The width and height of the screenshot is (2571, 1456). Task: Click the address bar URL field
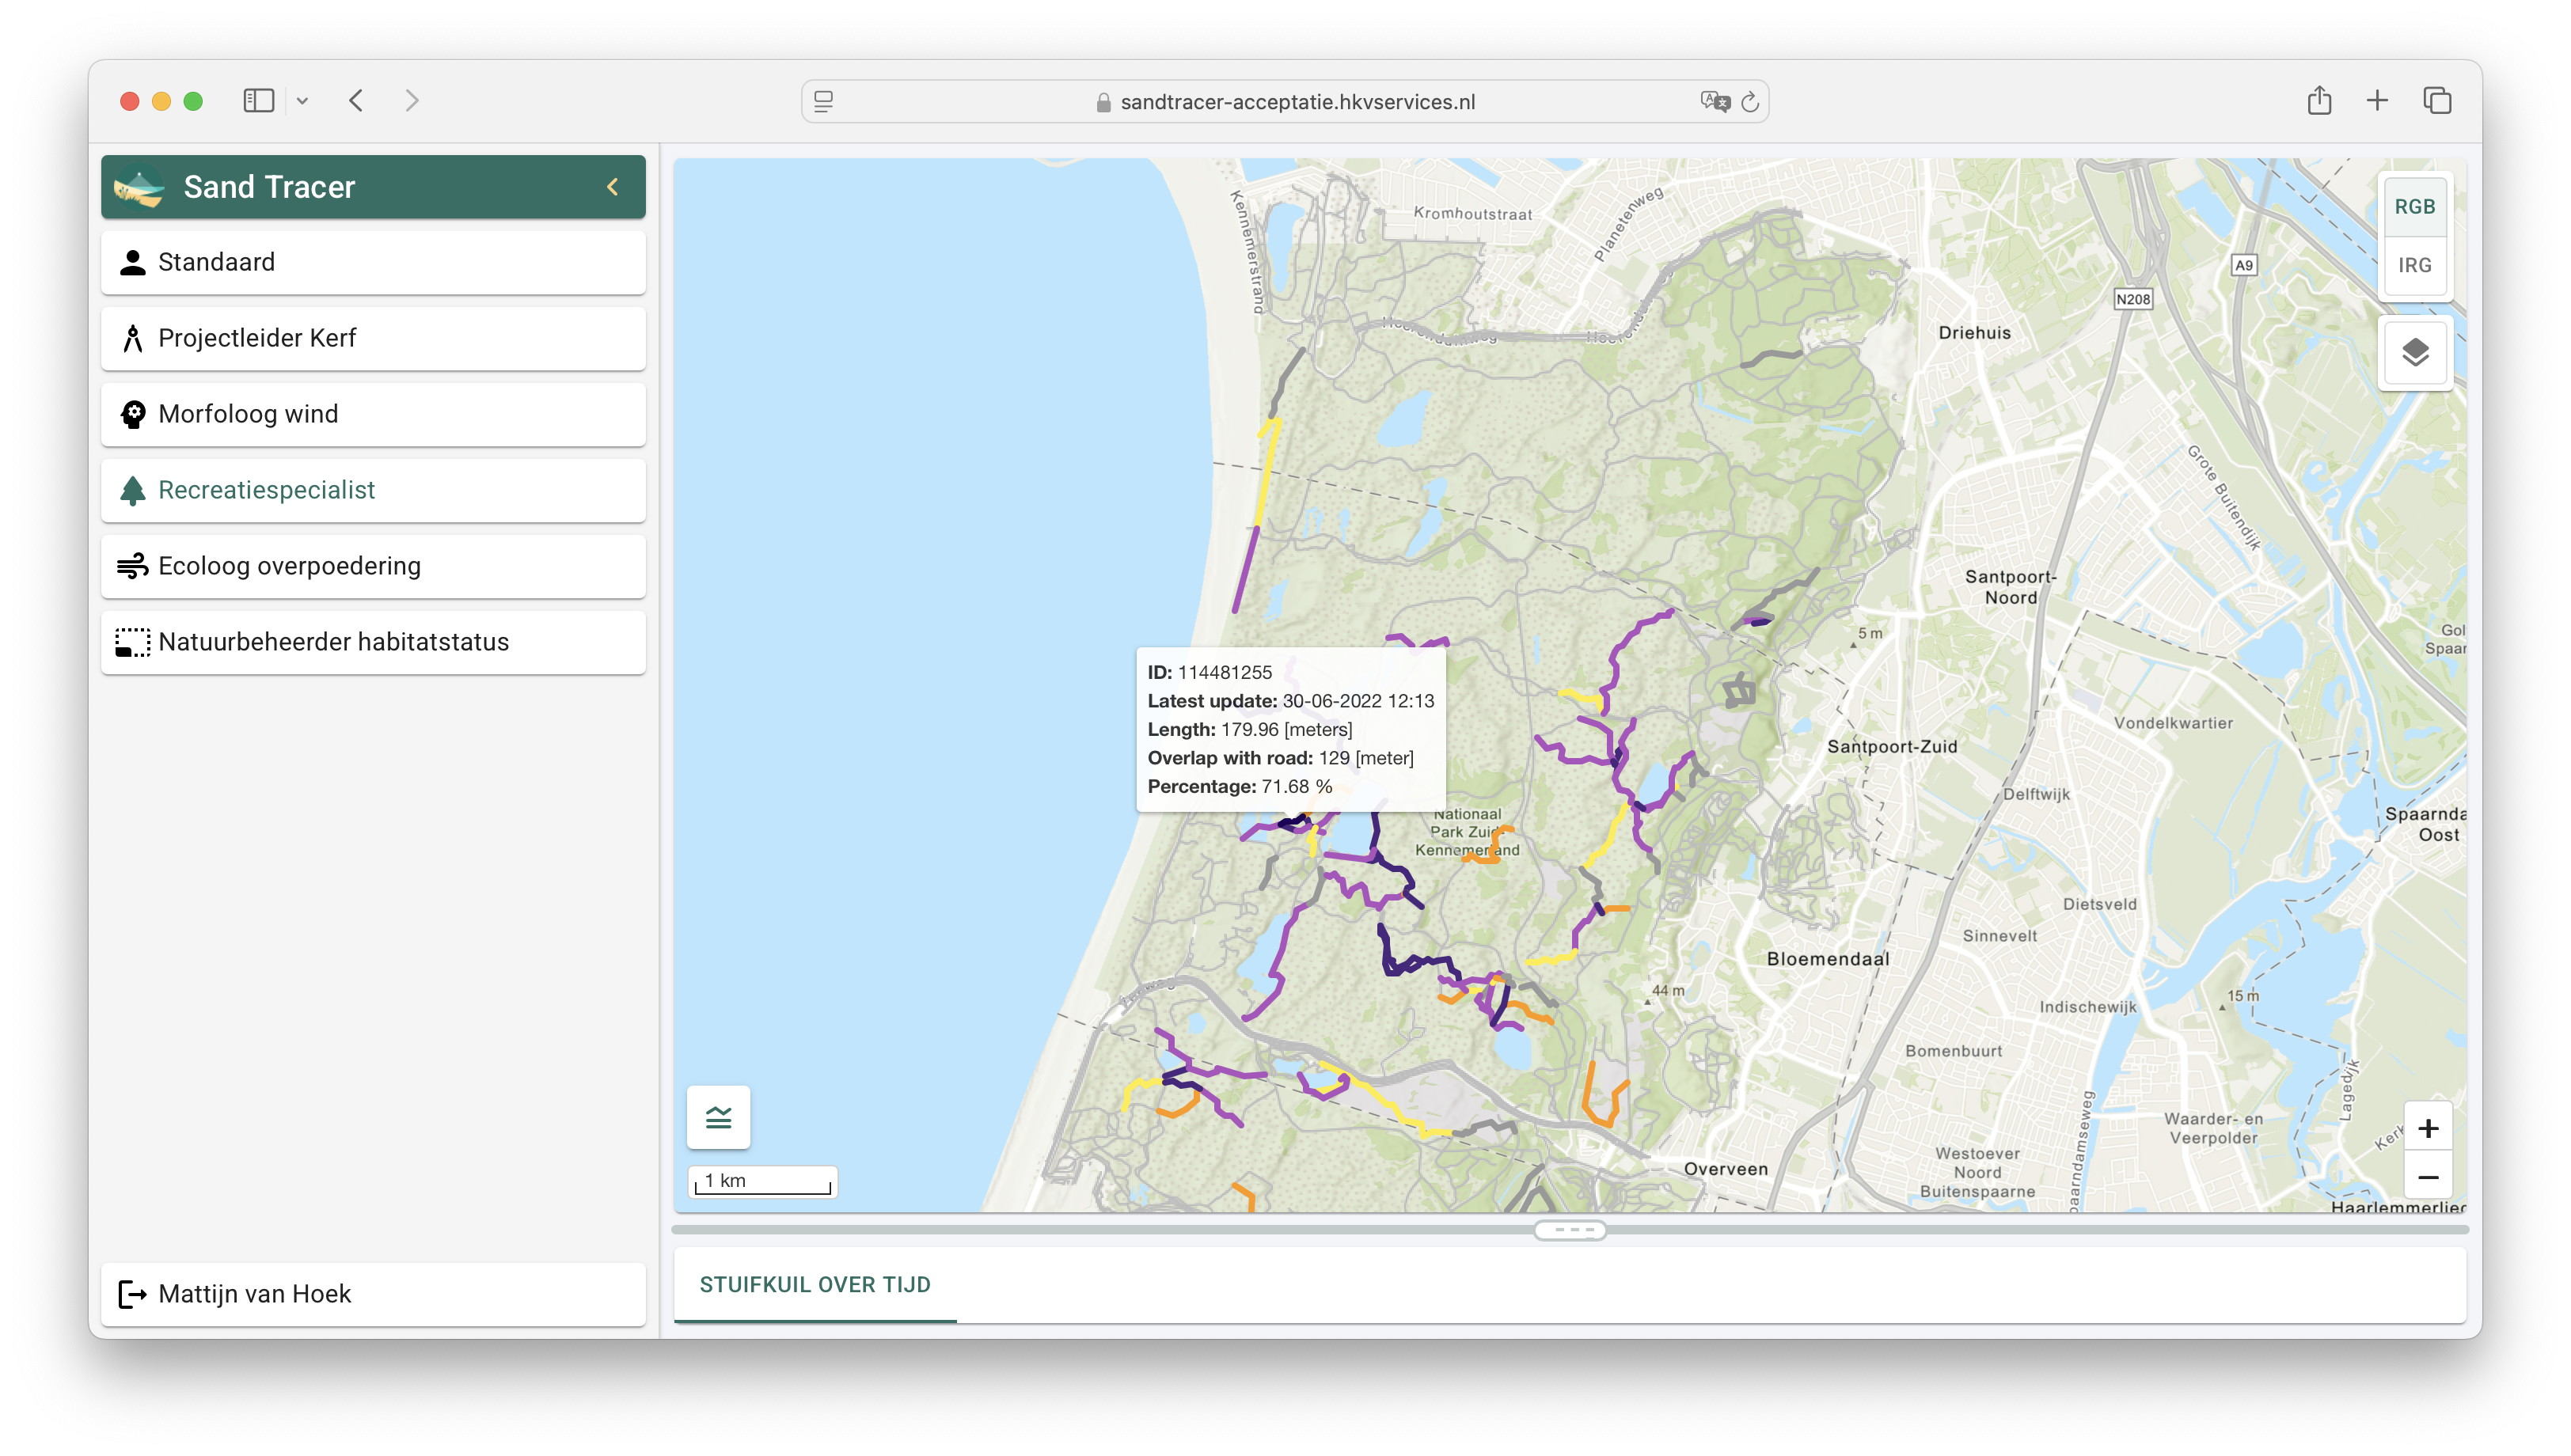(x=1296, y=102)
